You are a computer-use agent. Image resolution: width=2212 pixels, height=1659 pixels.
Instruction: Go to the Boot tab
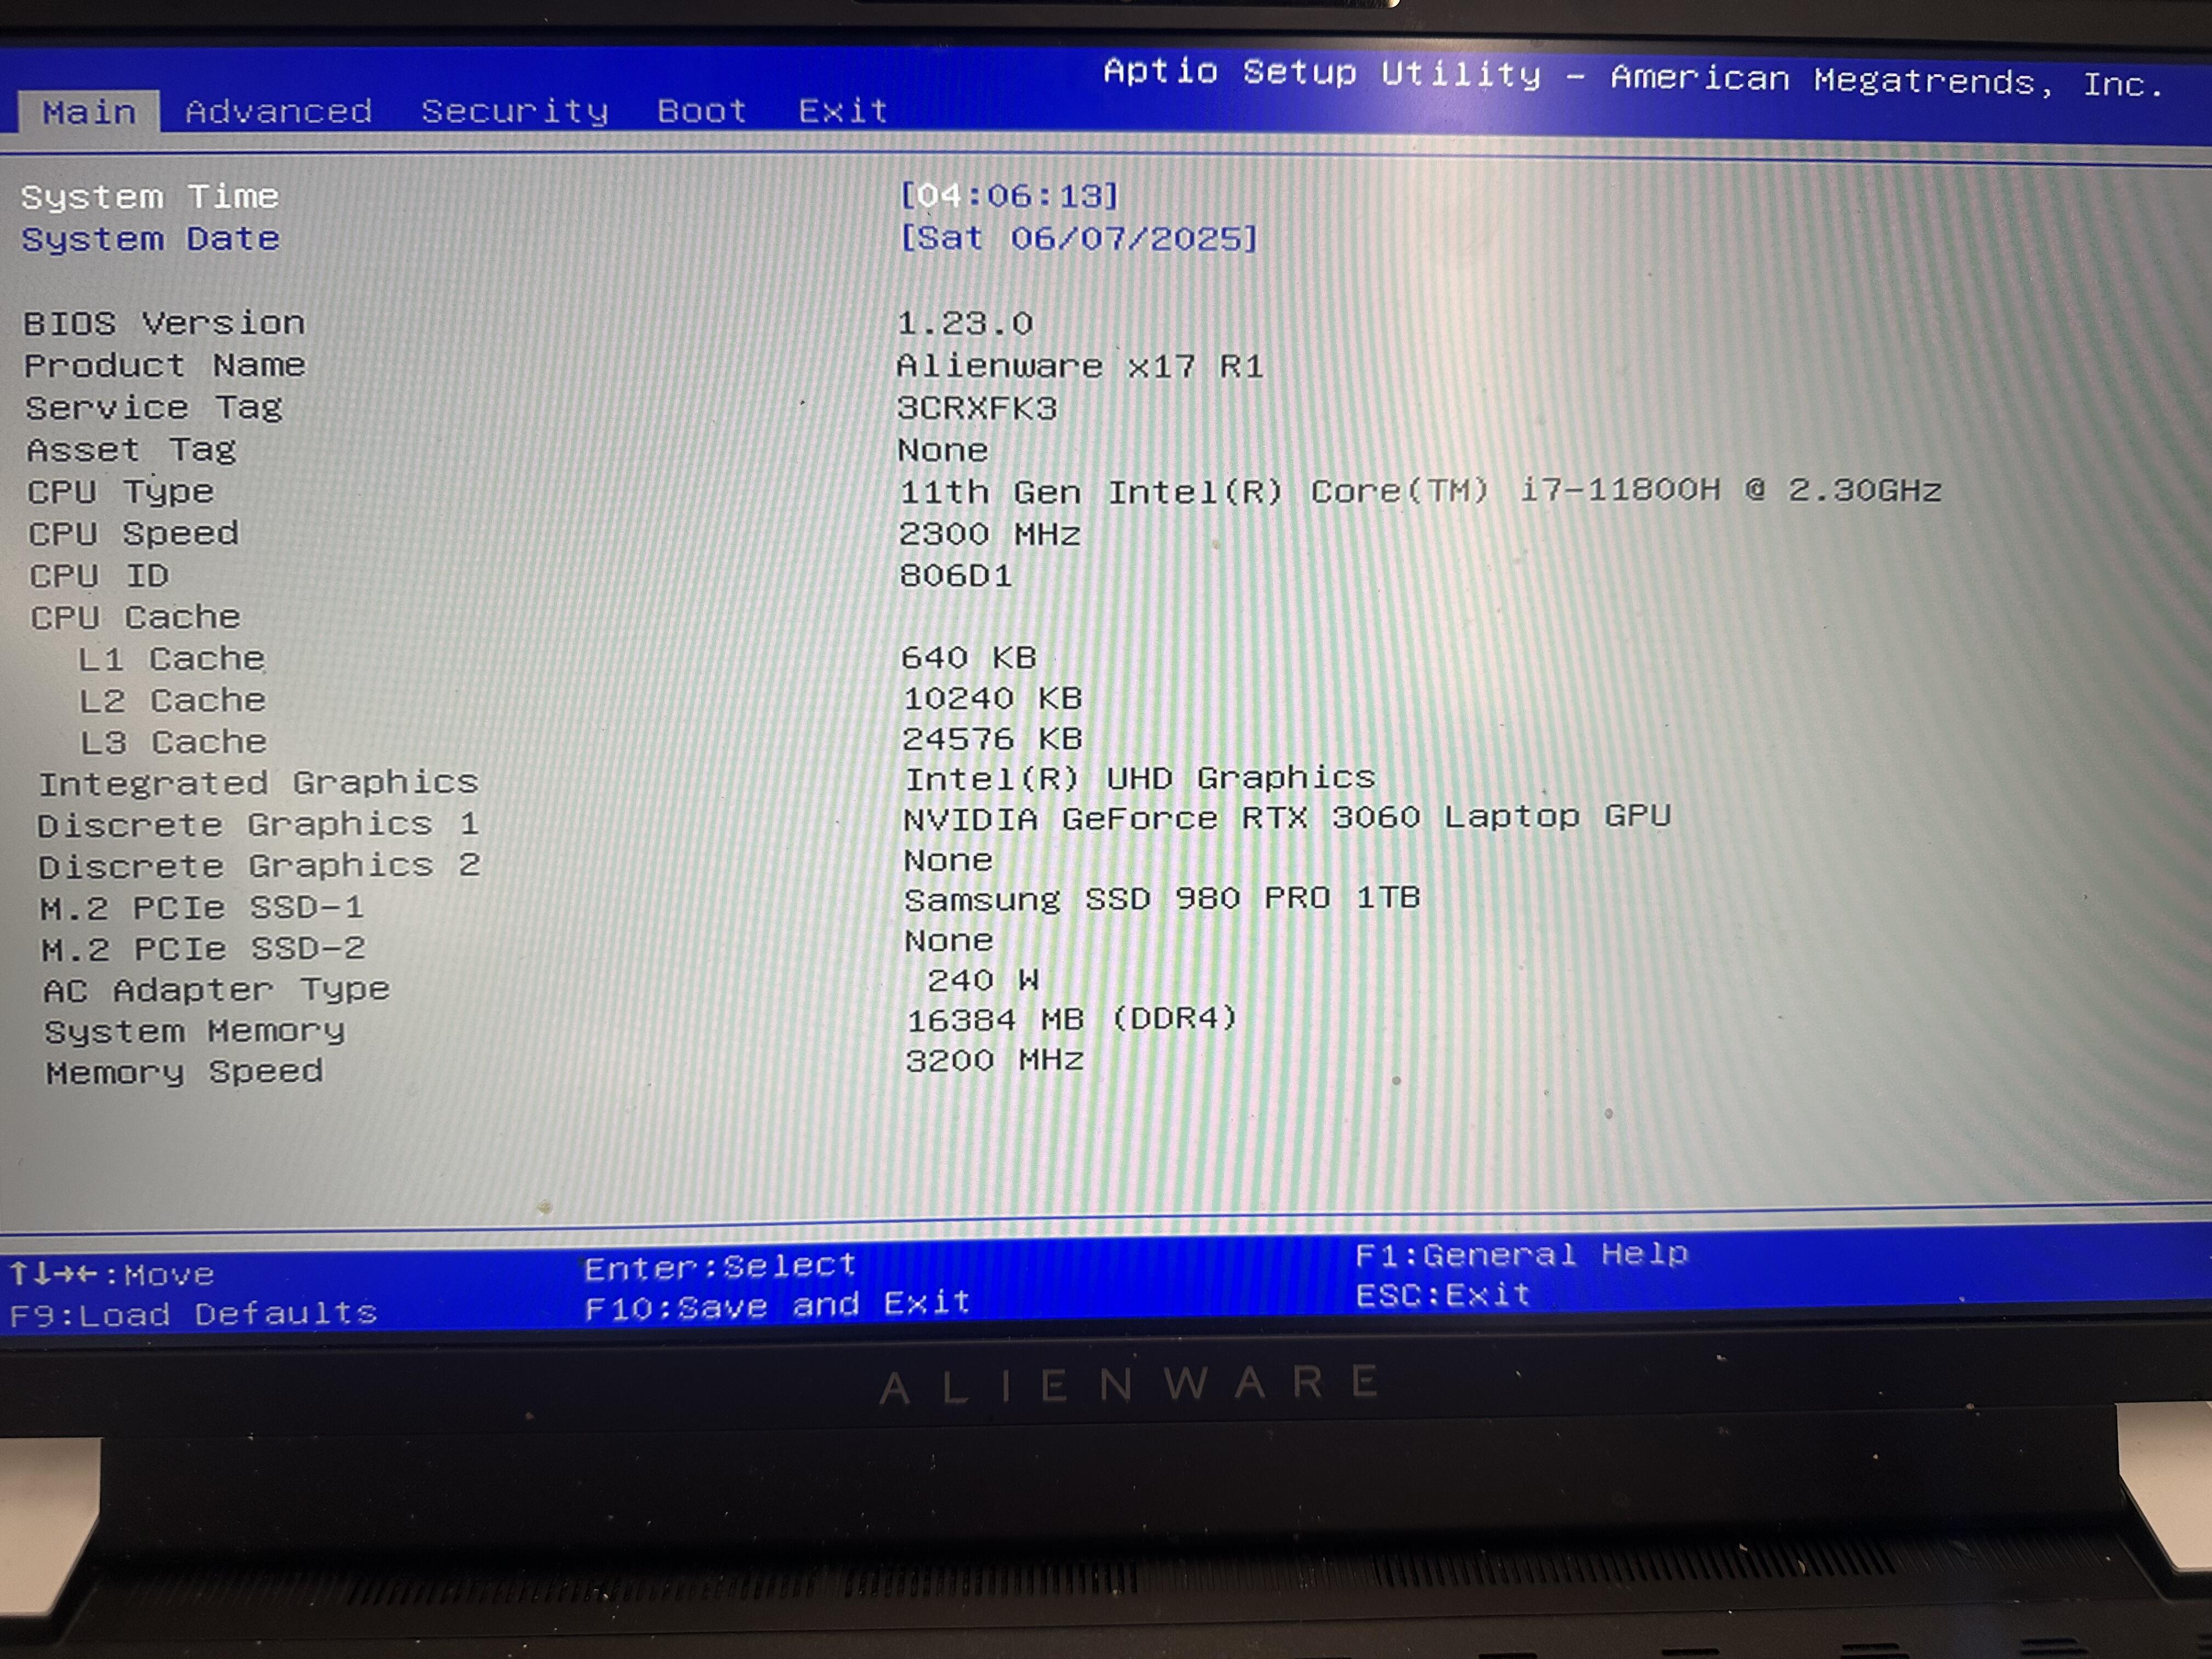pyautogui.click(x=702, y=111)
